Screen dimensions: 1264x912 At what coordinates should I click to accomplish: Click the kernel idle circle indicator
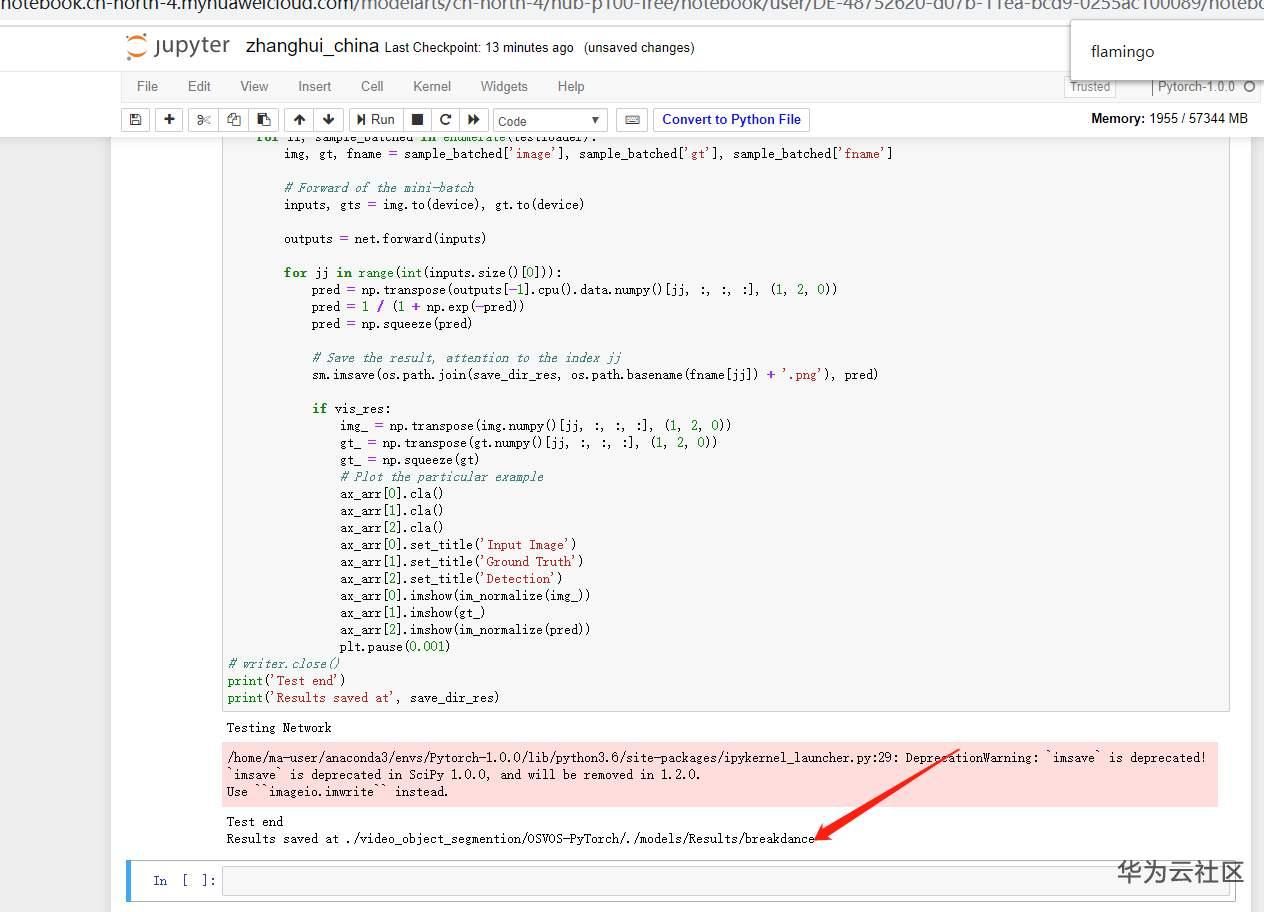1249,87
